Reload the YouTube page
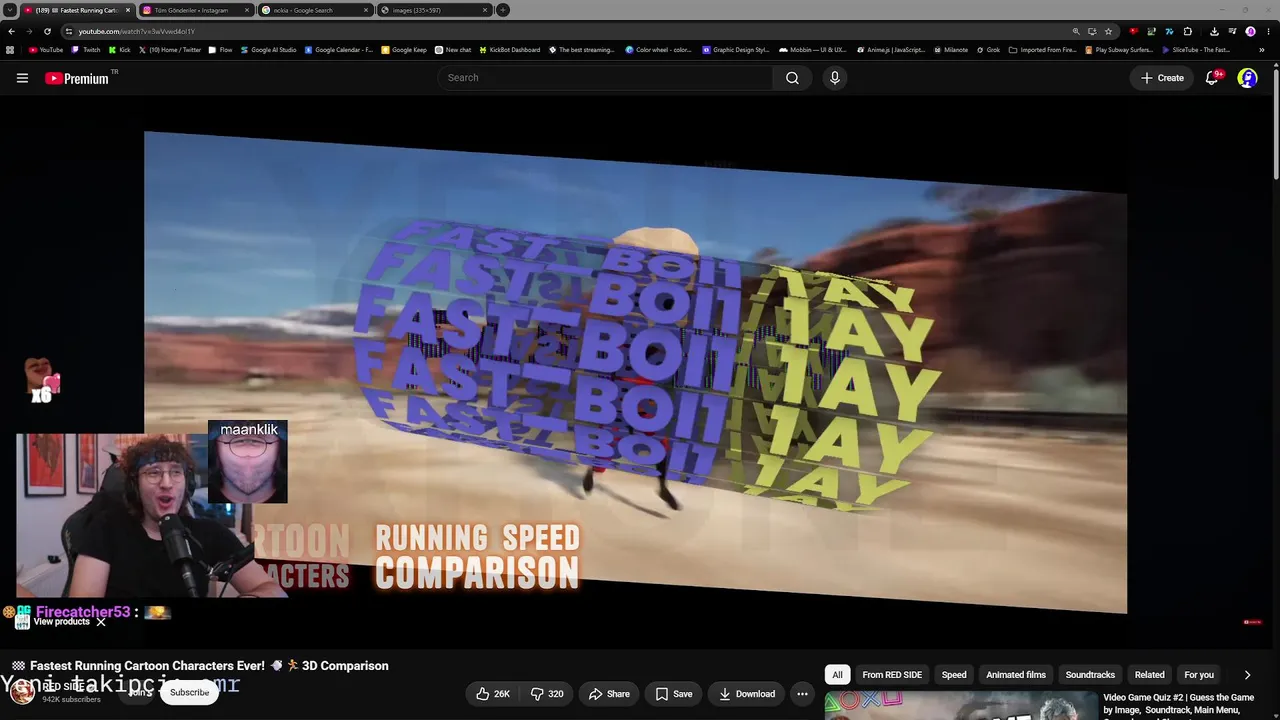 pyautogui.click(x=47, y=31)
